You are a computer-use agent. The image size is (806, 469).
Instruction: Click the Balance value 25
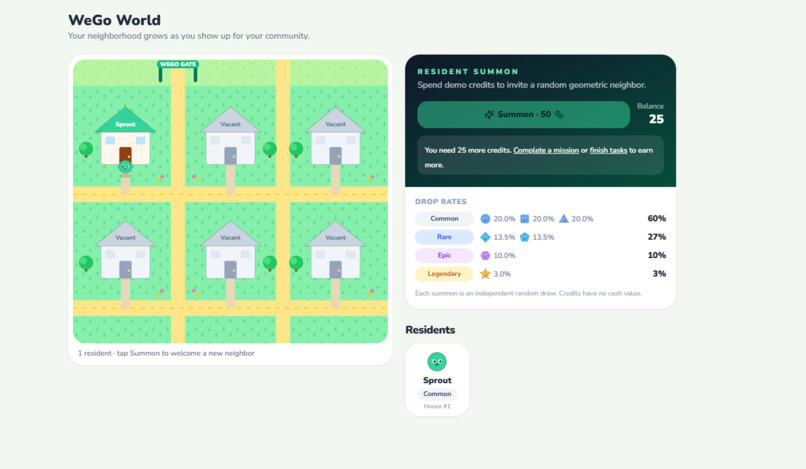coord(656,119)
